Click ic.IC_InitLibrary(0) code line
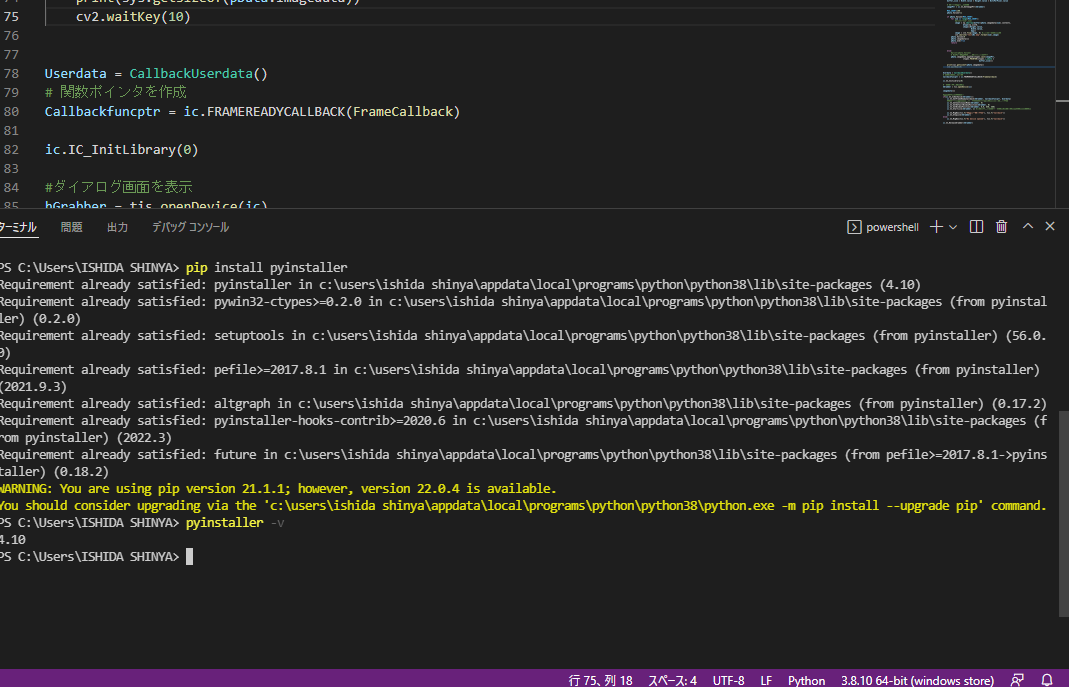 [121, 150]
